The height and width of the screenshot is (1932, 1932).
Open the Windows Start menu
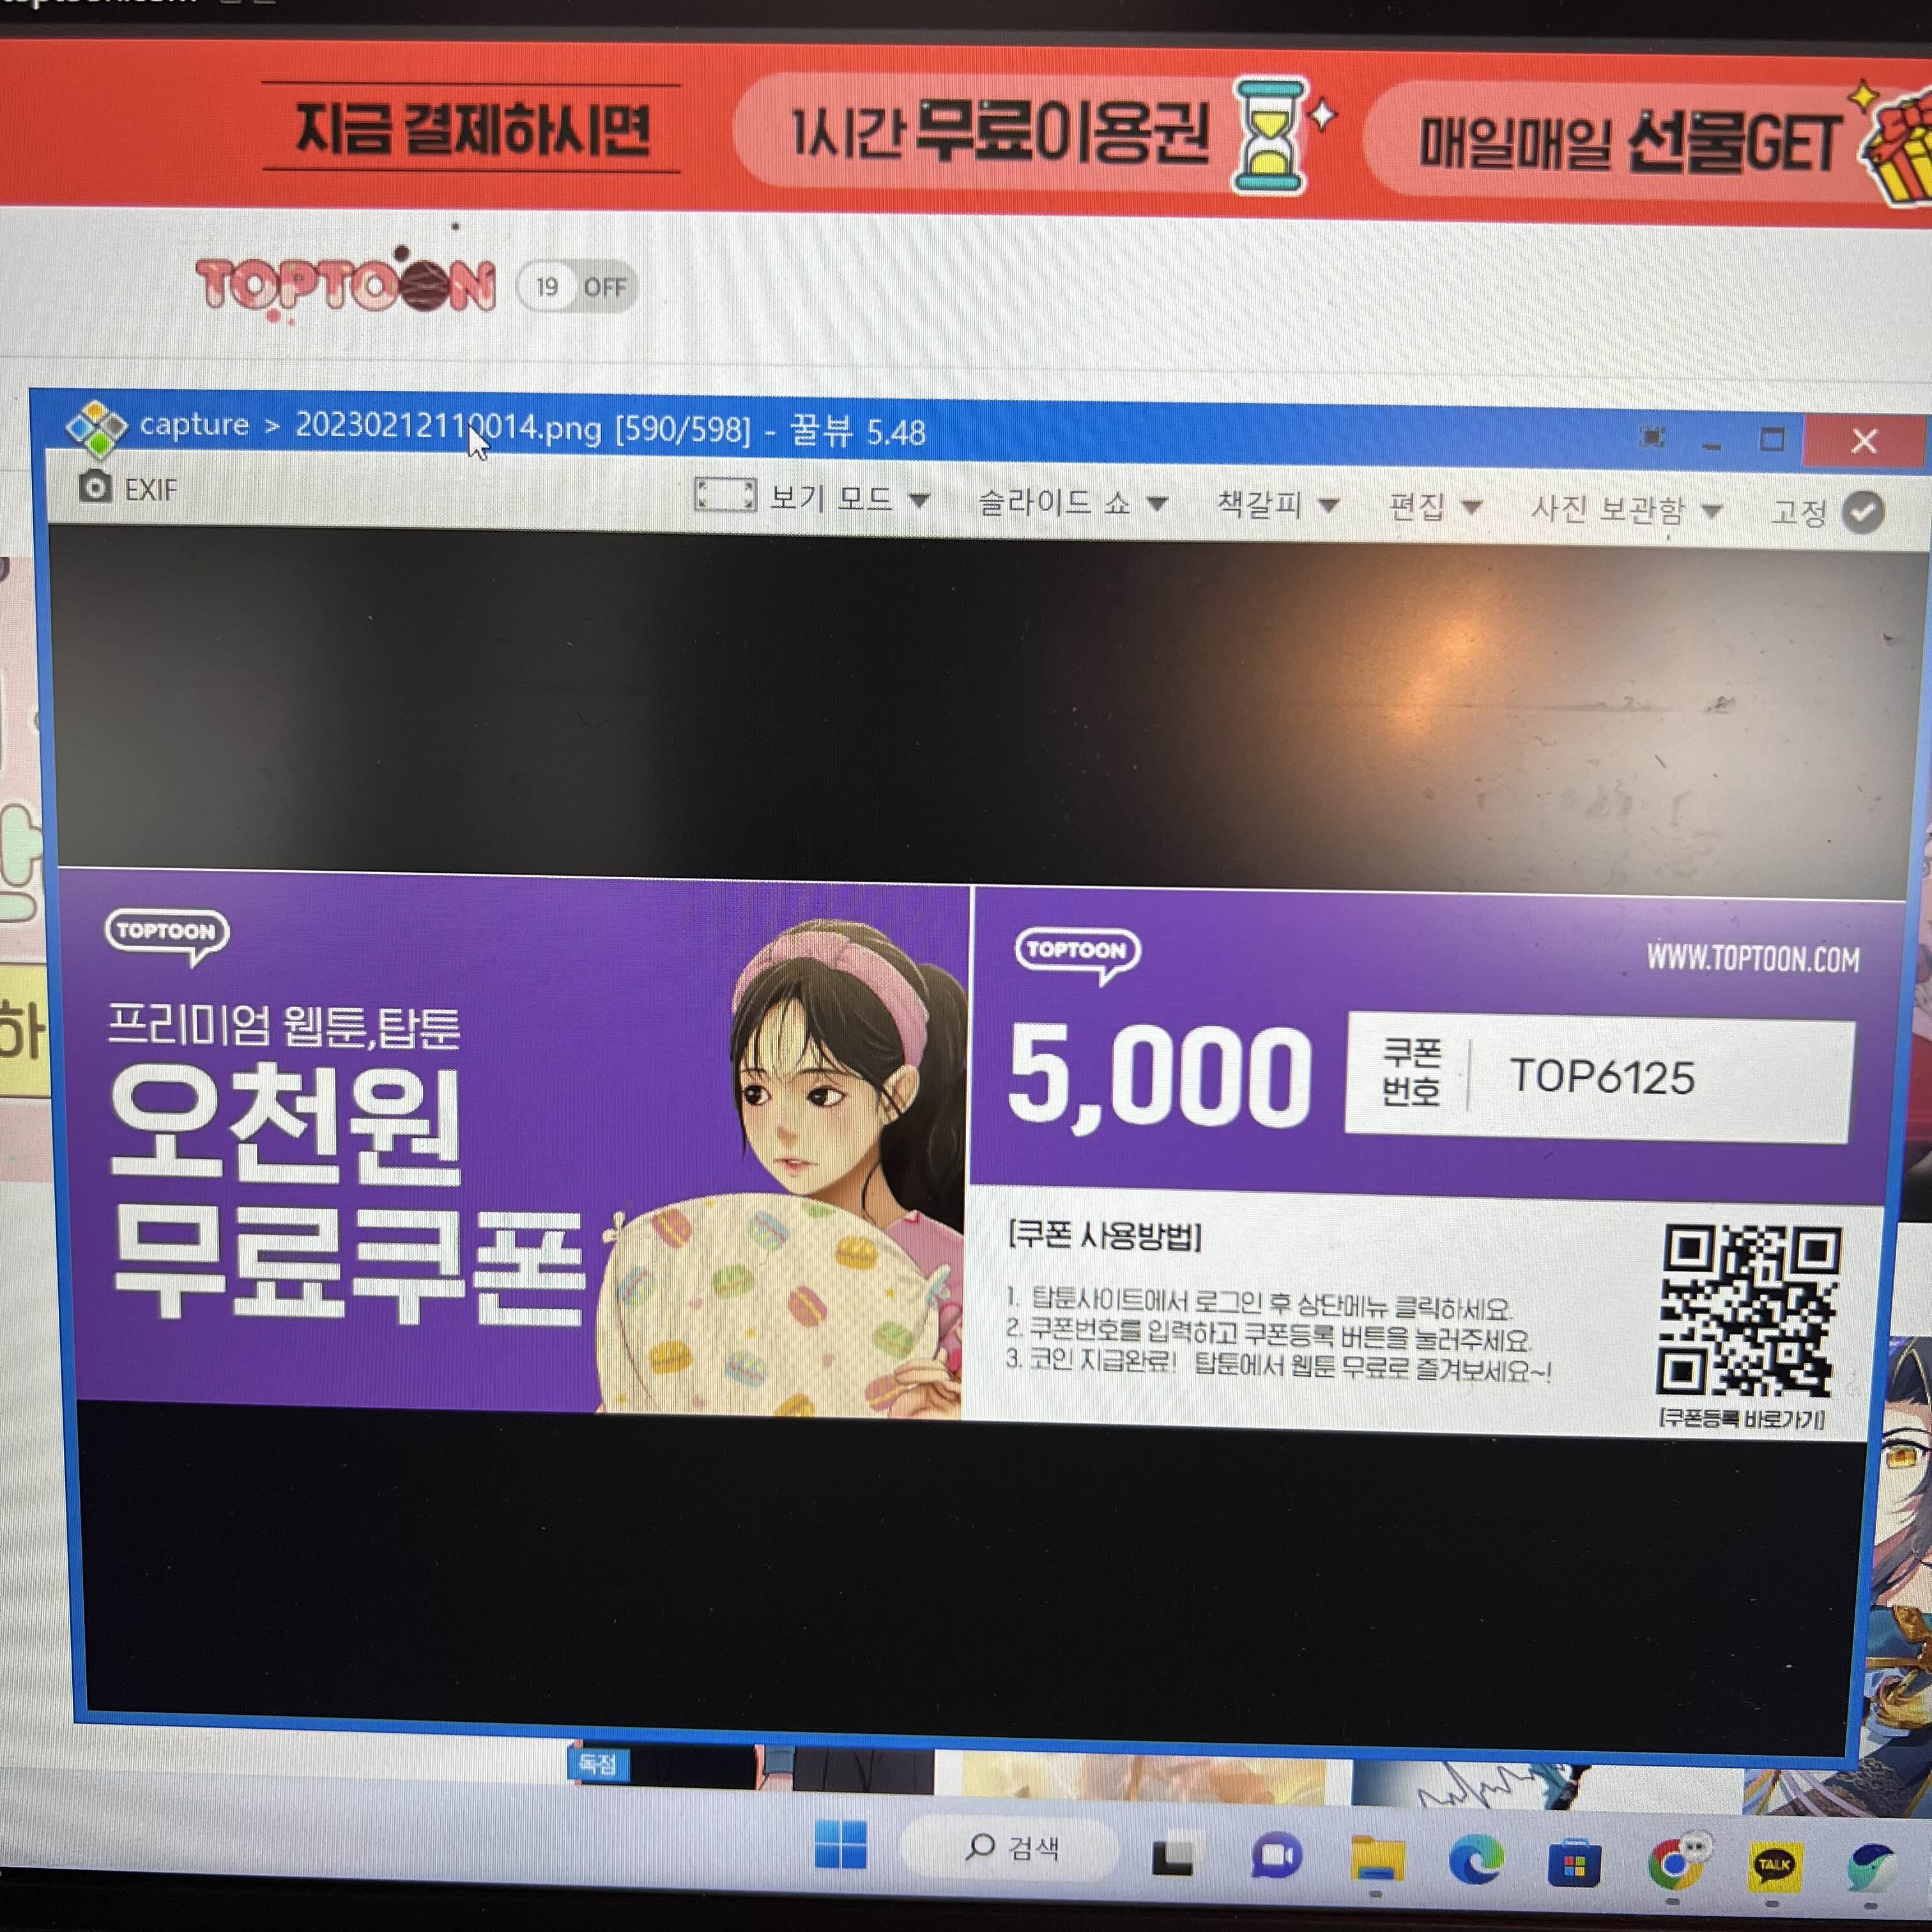[841, 1844]
